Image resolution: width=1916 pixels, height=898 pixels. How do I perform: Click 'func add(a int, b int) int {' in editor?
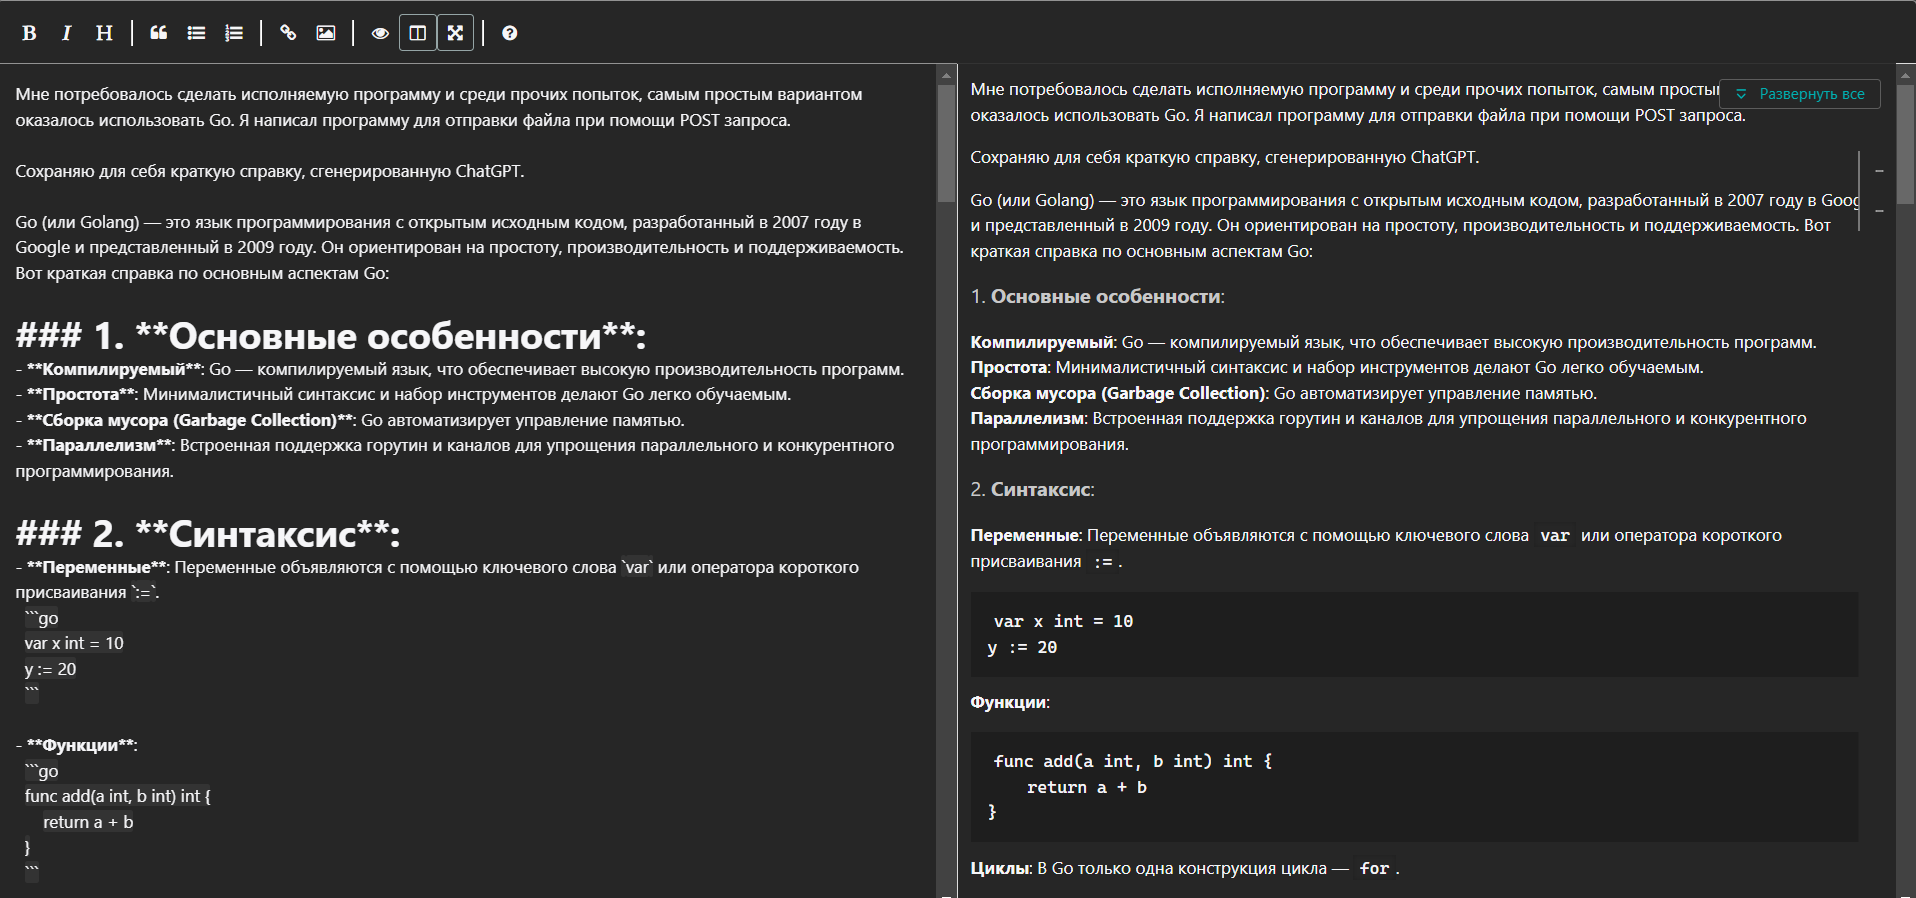pyautogui.click(x=118, y=796)
